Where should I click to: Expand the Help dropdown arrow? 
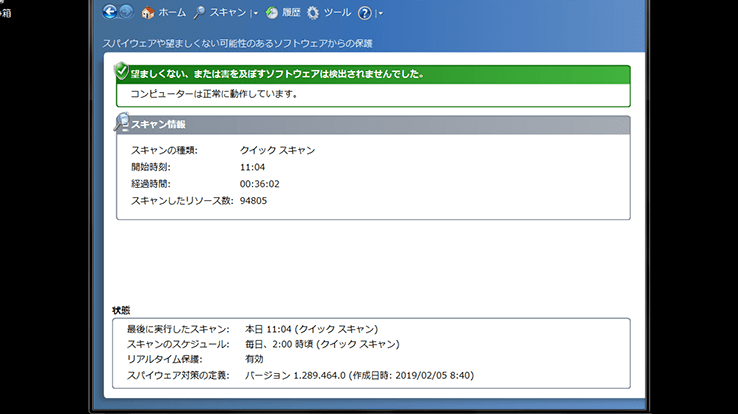pos(380,14)
